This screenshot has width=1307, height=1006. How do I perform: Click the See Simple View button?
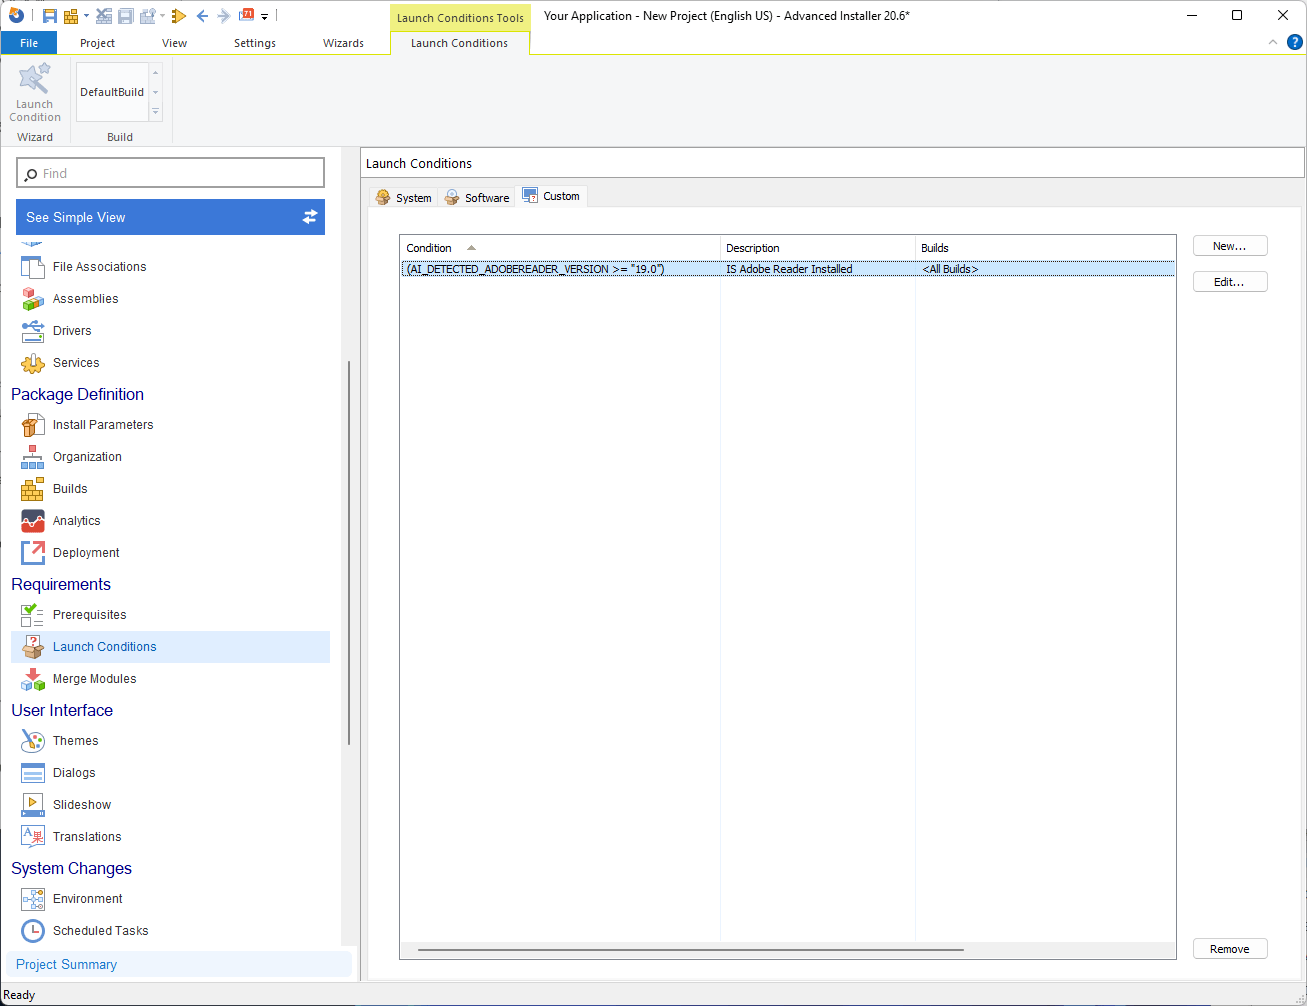point(170,217)
